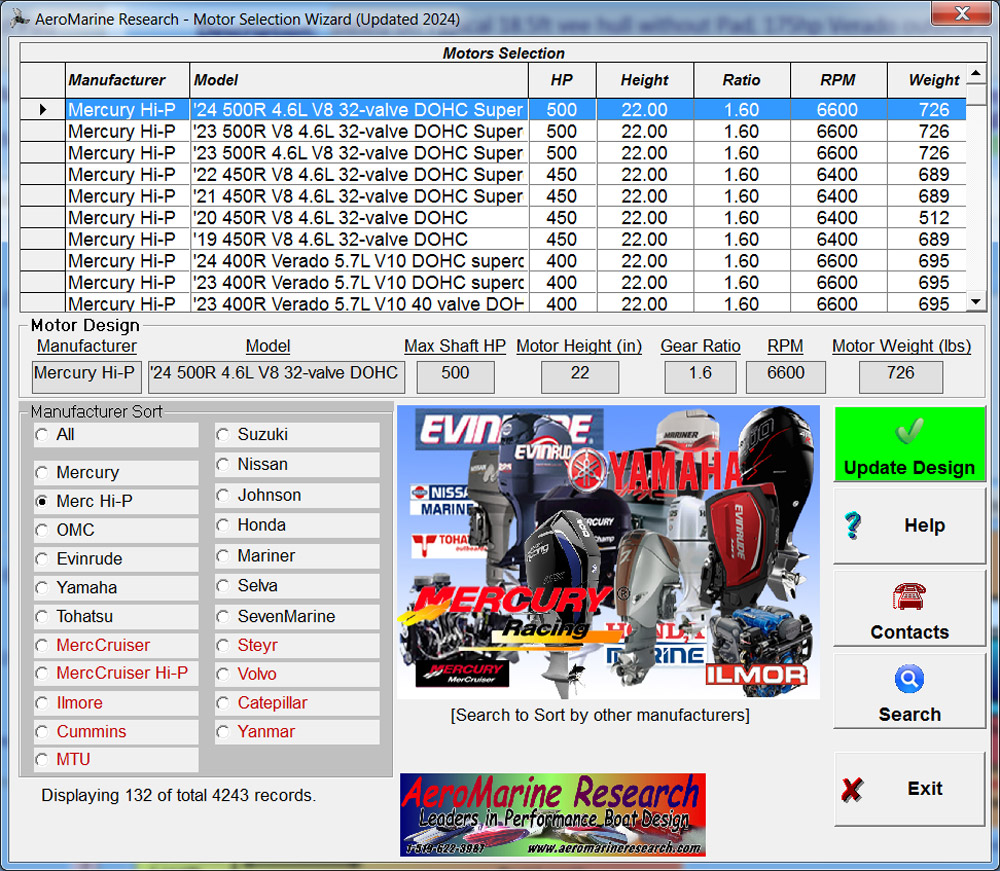Screen dimensions: 1000x871
Task: Select the Volvo radio button
Action: click(x=223, y=674)
